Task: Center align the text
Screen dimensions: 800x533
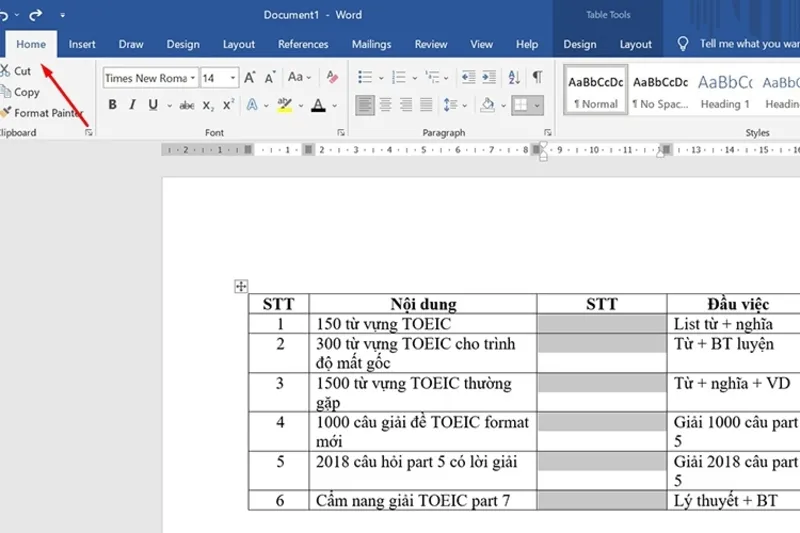Action: click(x=386, y=105)
